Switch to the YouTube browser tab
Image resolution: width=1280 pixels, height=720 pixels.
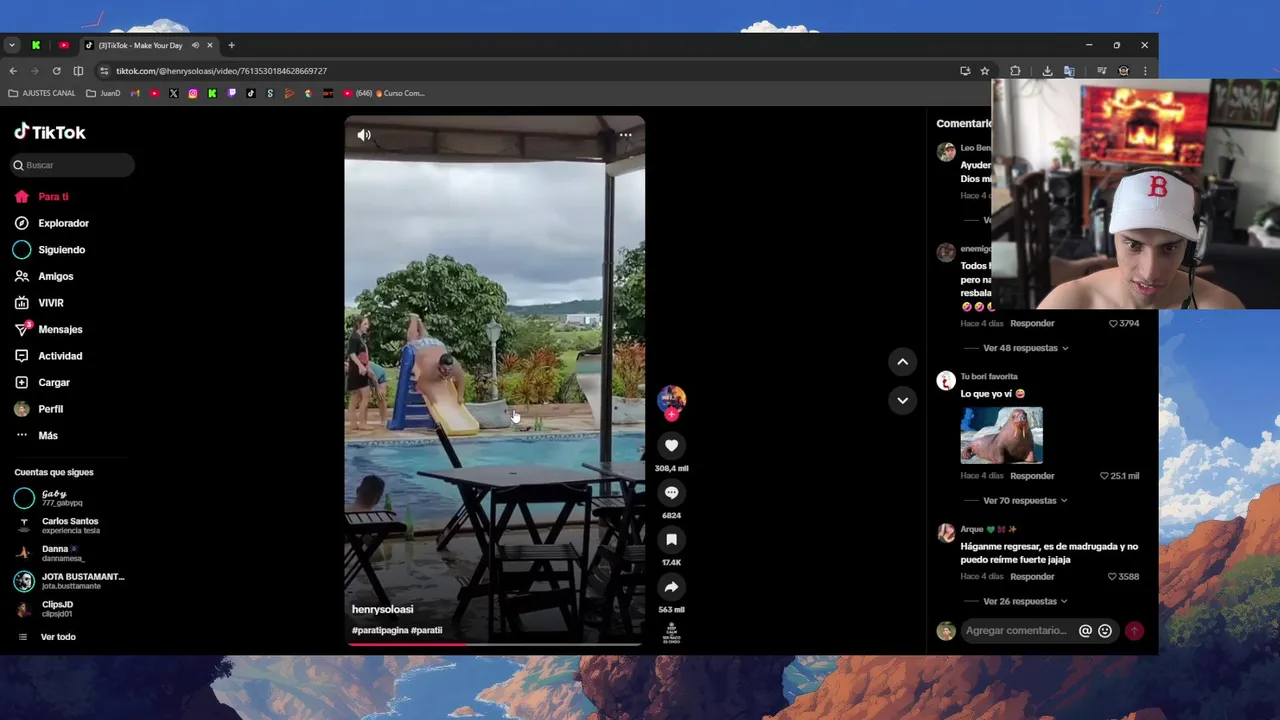click(64, 45)
